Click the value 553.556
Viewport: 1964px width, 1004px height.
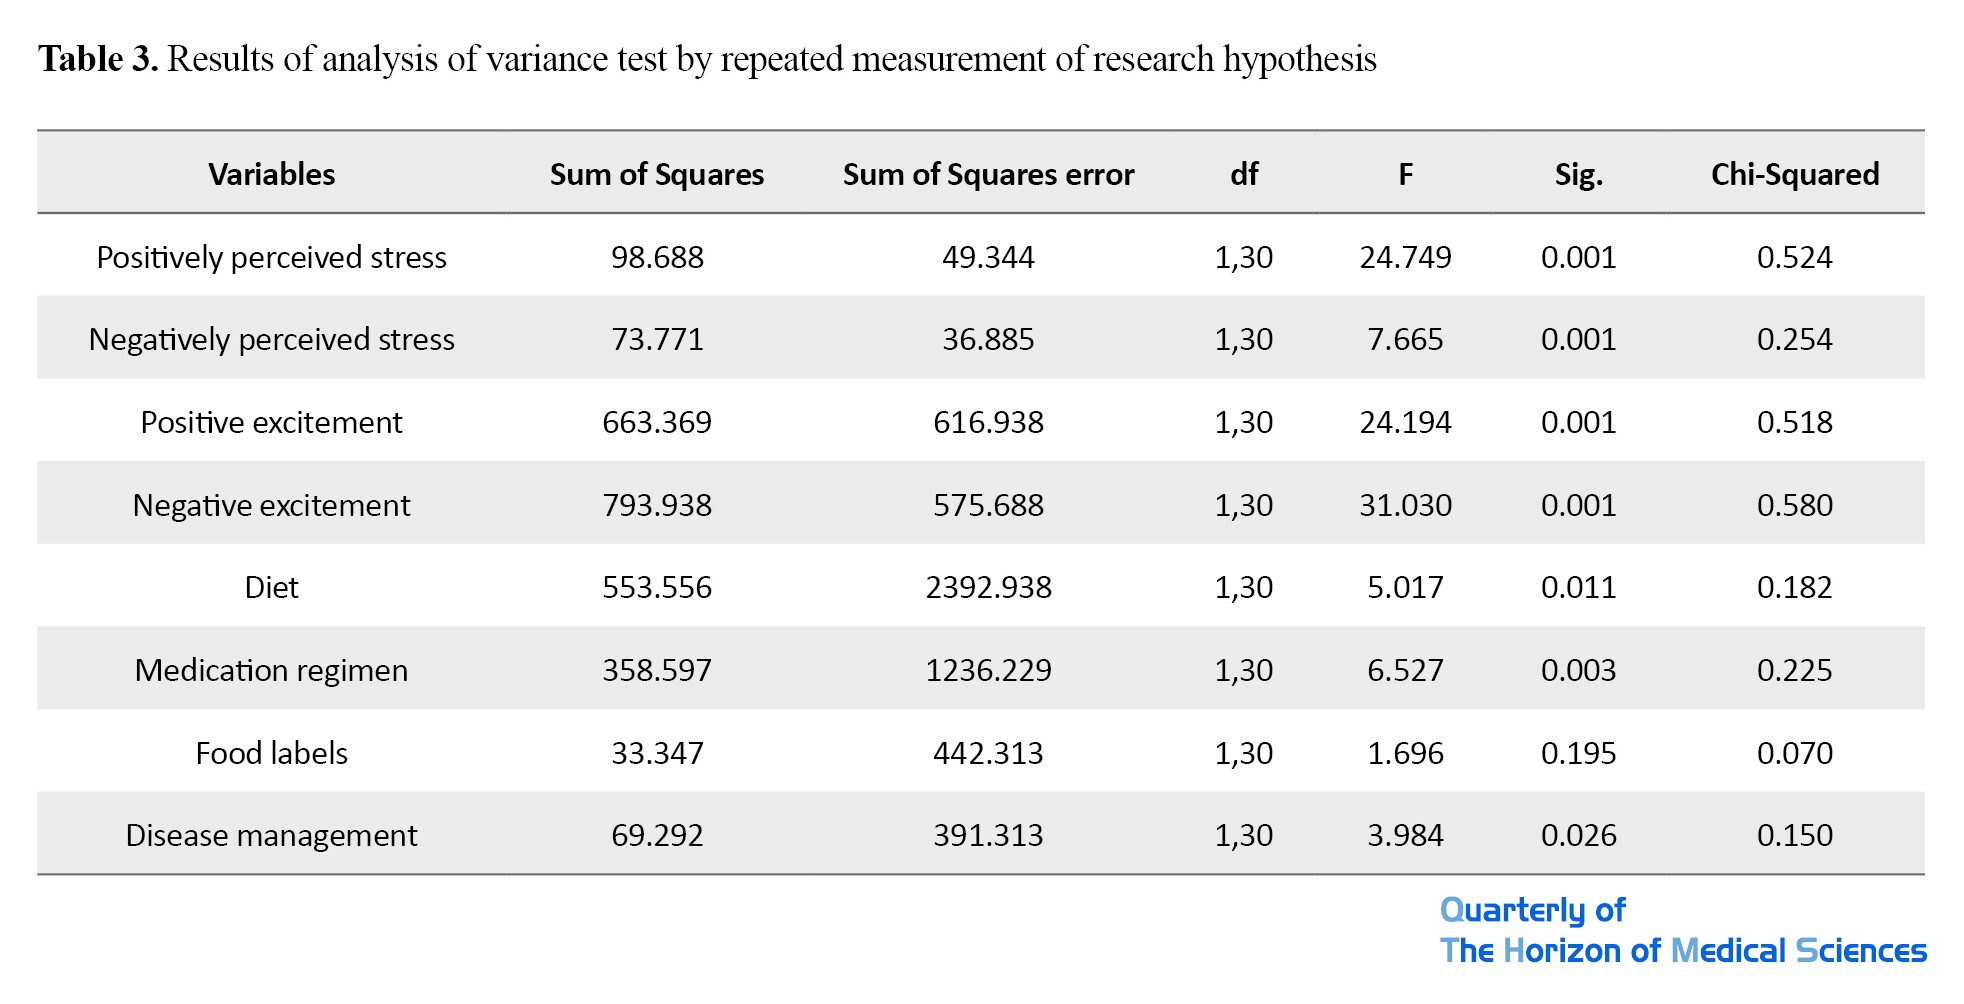point(657,587)
